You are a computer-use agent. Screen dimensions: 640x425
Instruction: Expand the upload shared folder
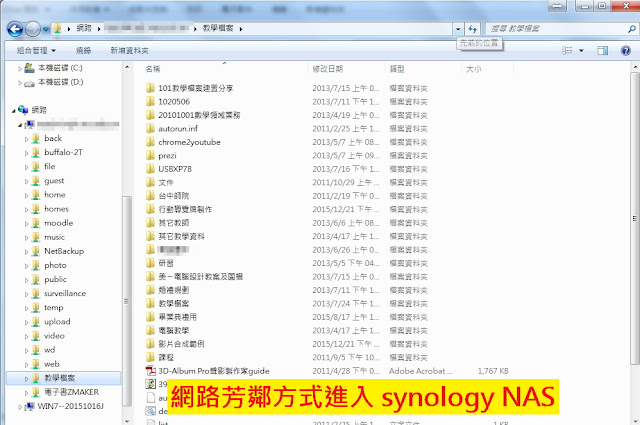coord(27,322)
